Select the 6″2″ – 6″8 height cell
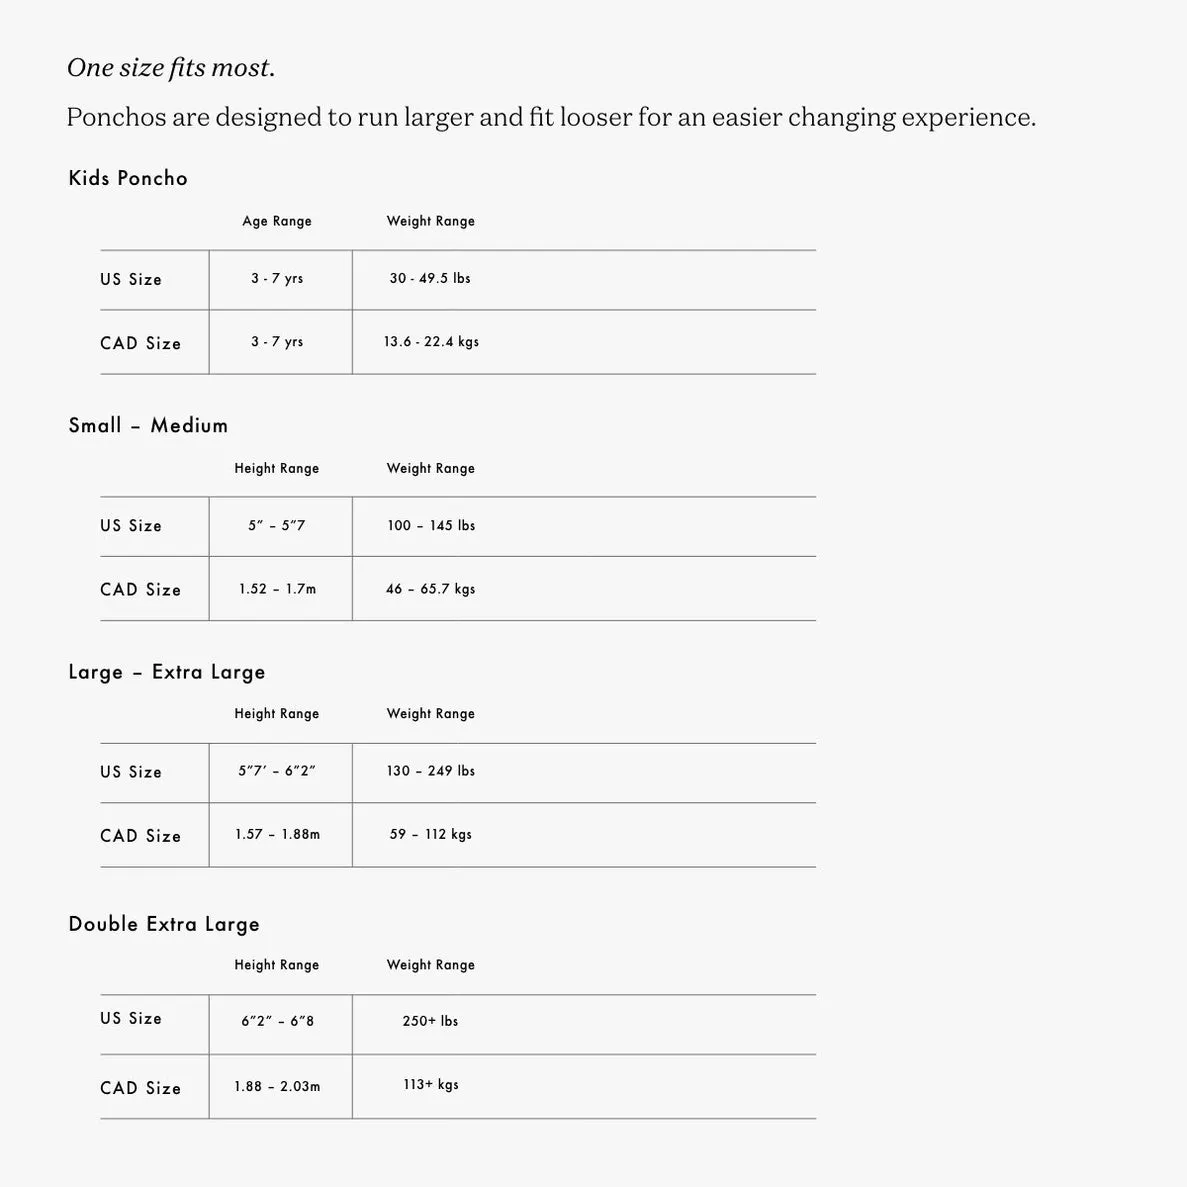The width and height of the screenshot is (1187, 1187). click(x=277, y=1021)
